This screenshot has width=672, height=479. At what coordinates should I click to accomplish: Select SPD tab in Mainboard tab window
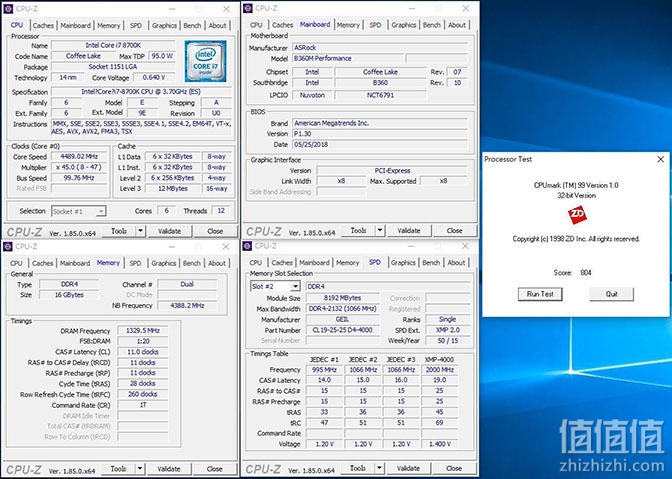pyautogui.click(x=375, y=25)
